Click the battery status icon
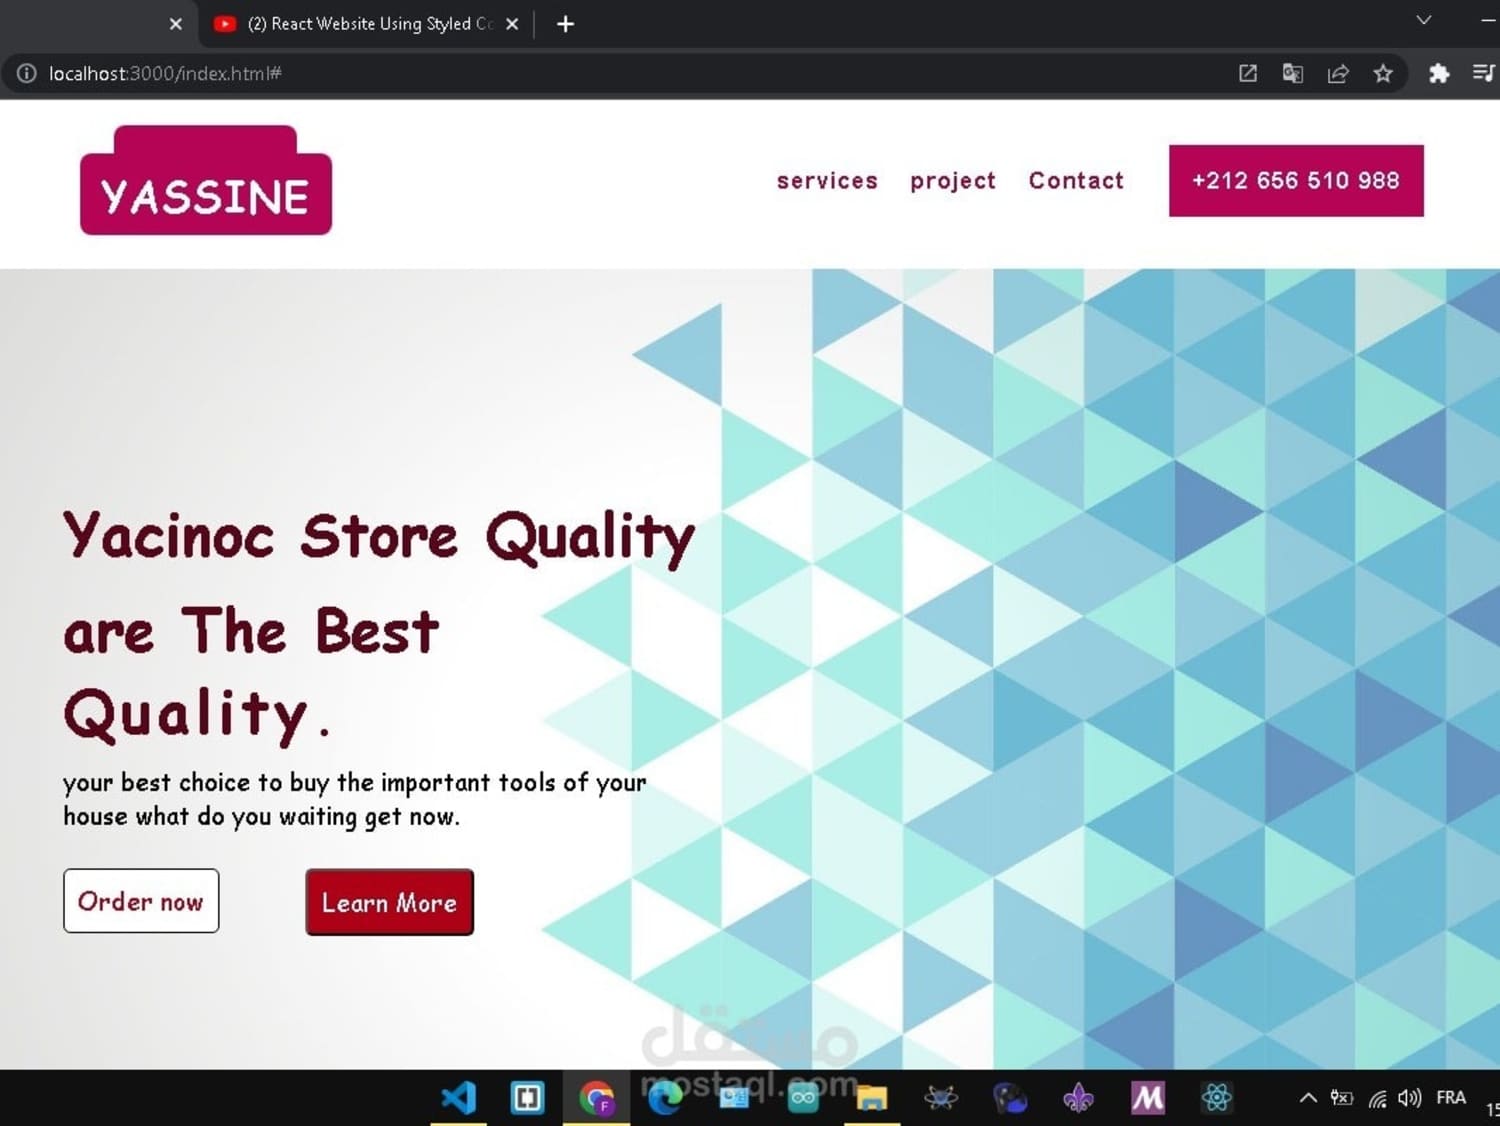This screenshot has height=1126, width=1500. pos(1342,1098)
